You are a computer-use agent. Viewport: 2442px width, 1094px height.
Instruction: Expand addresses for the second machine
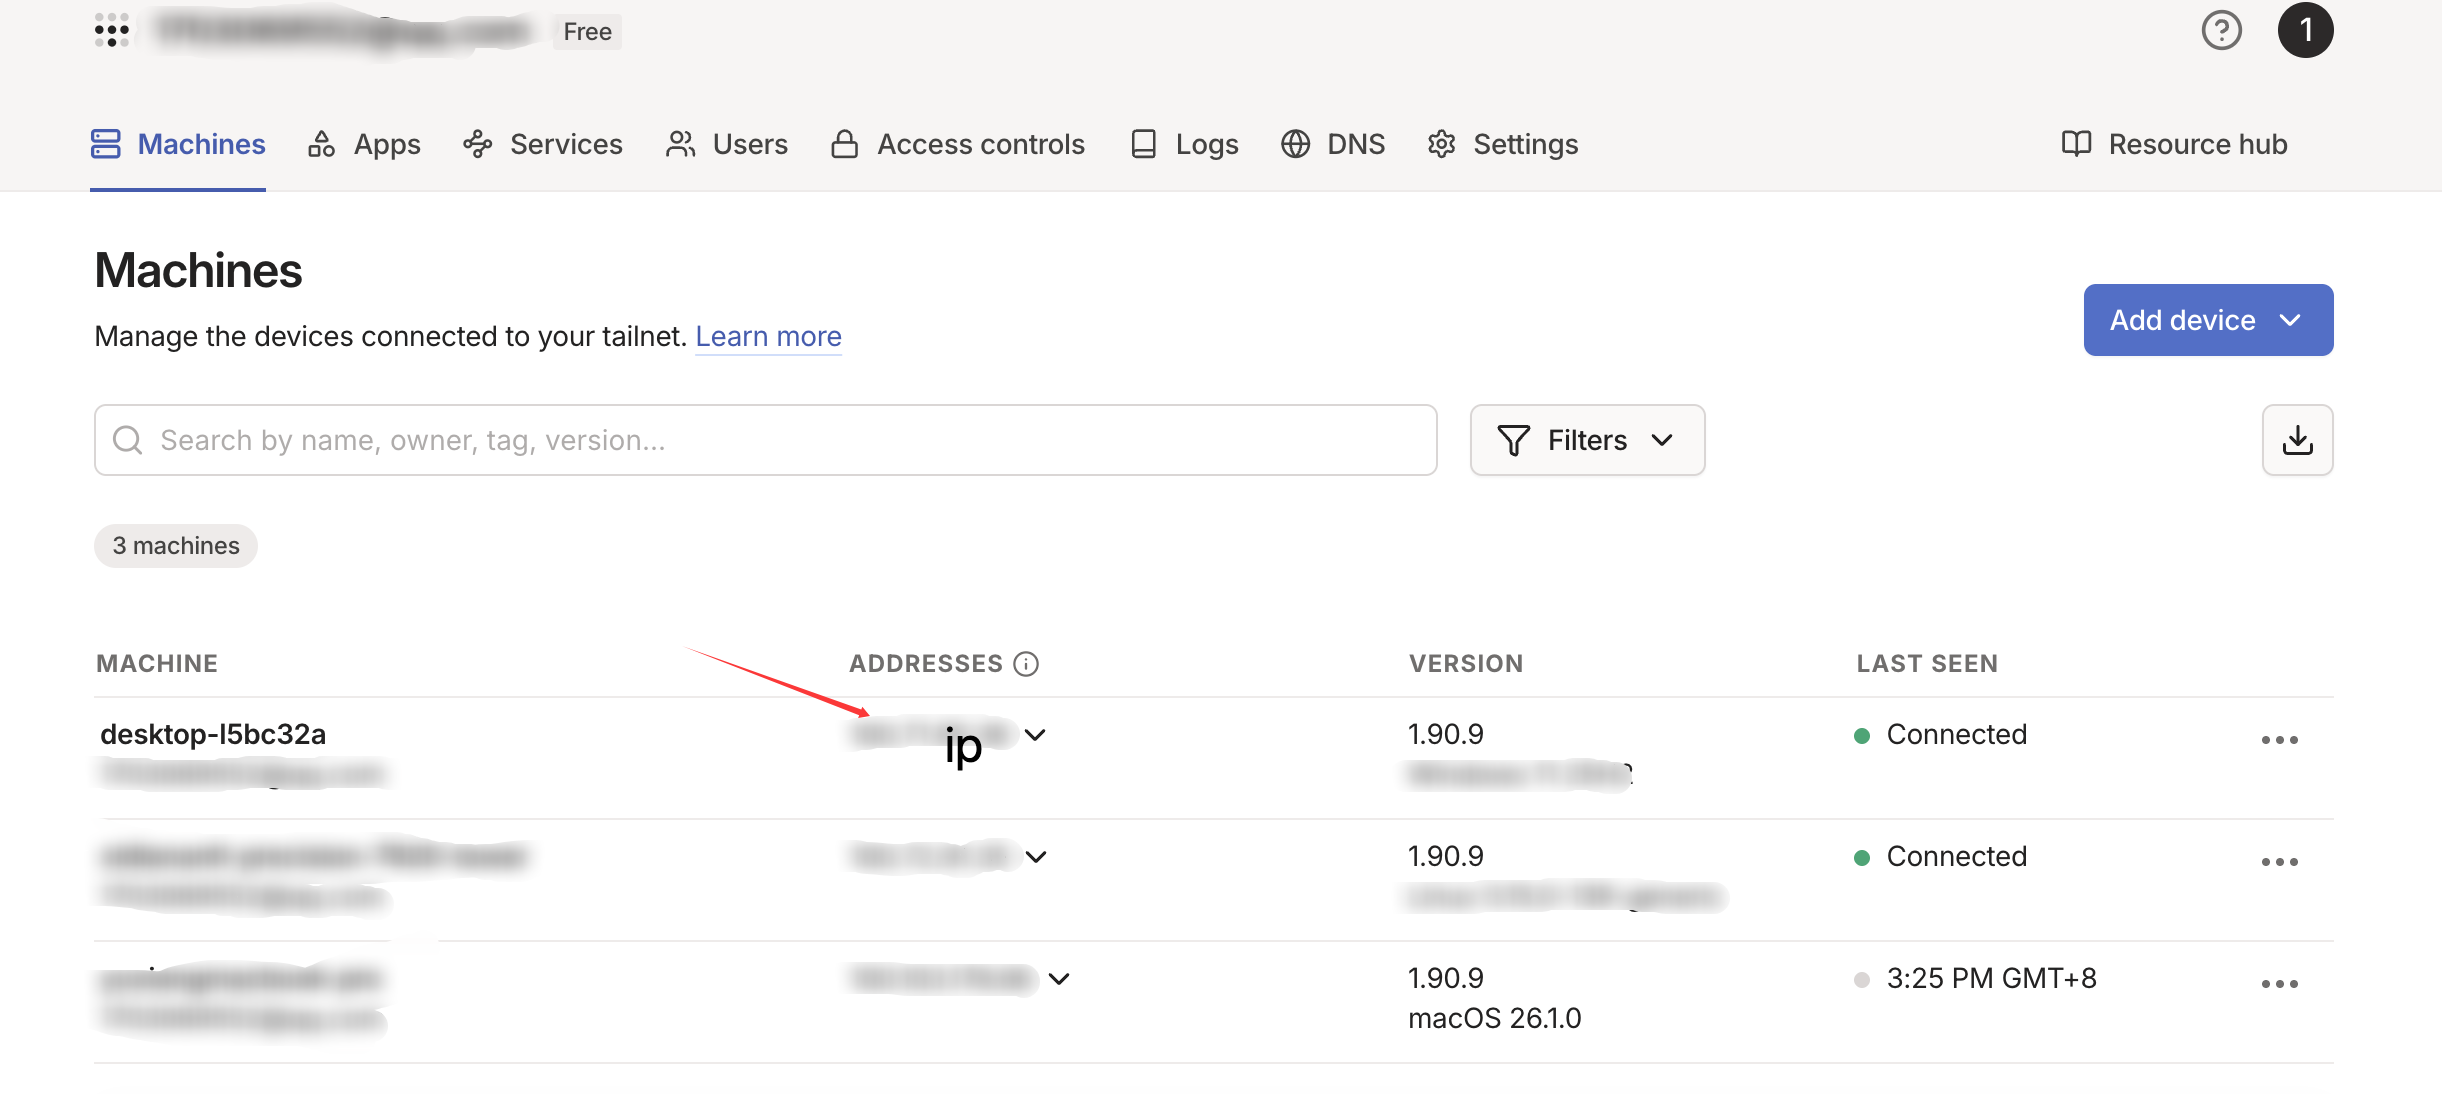click(1036, 857)
